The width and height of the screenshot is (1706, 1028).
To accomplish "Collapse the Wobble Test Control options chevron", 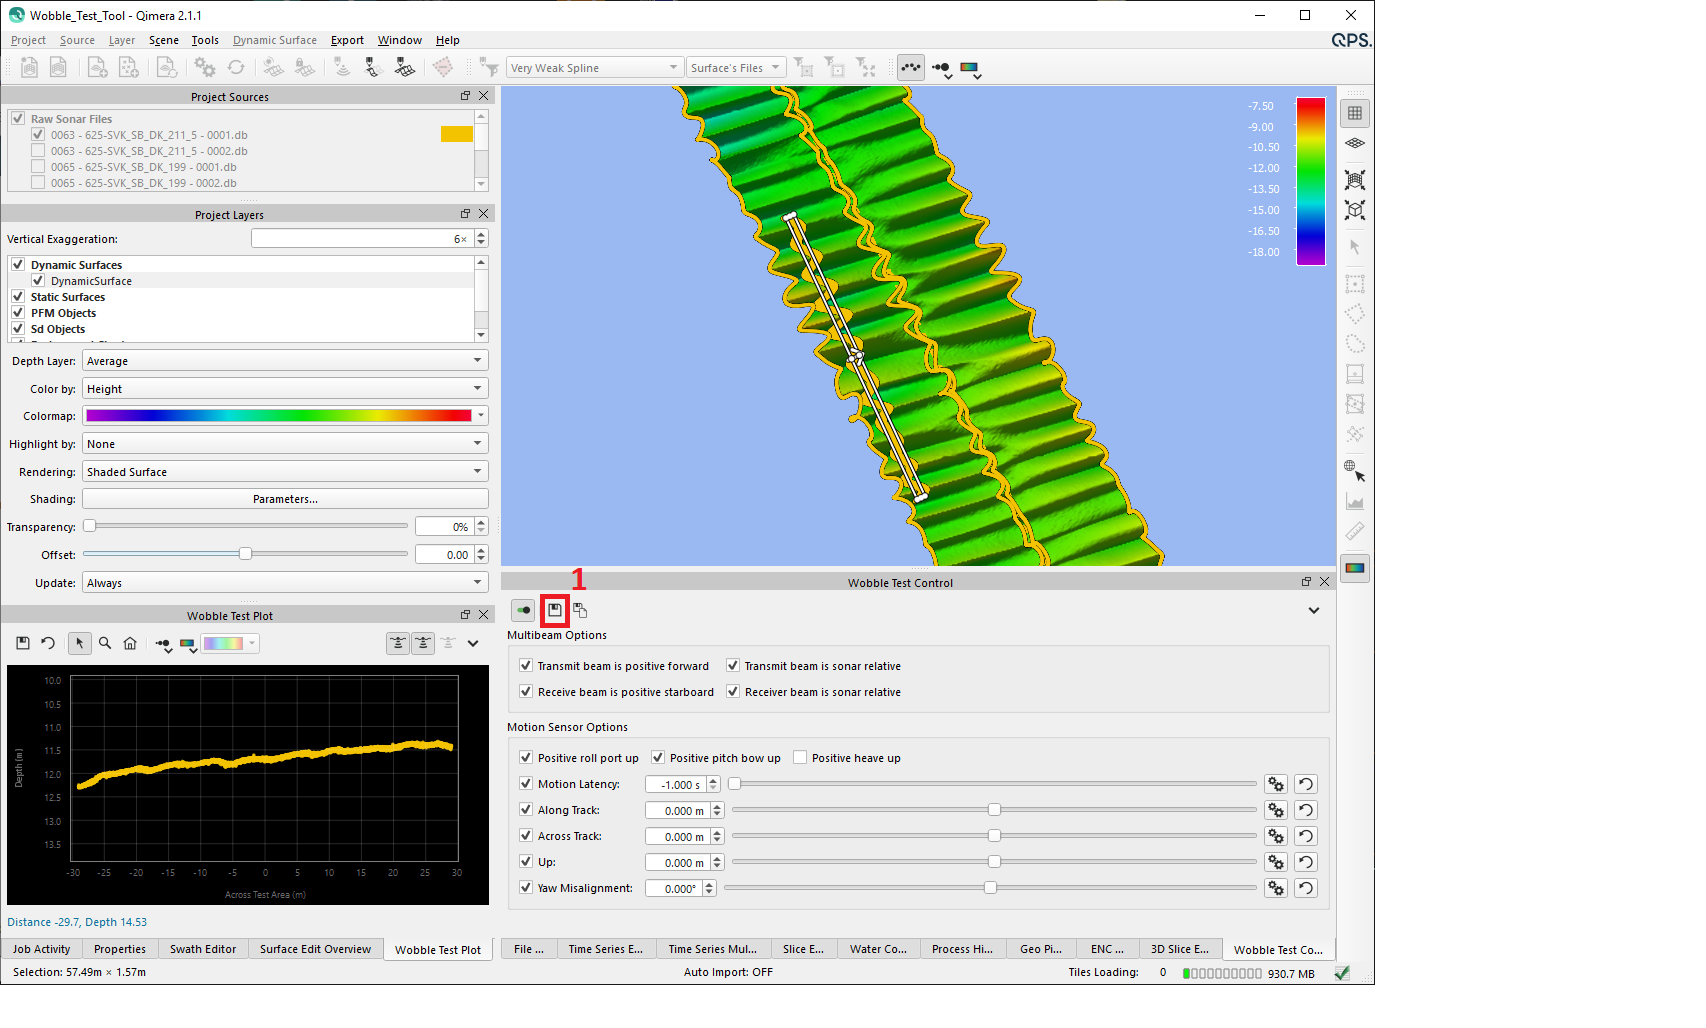I will 1314,610.
